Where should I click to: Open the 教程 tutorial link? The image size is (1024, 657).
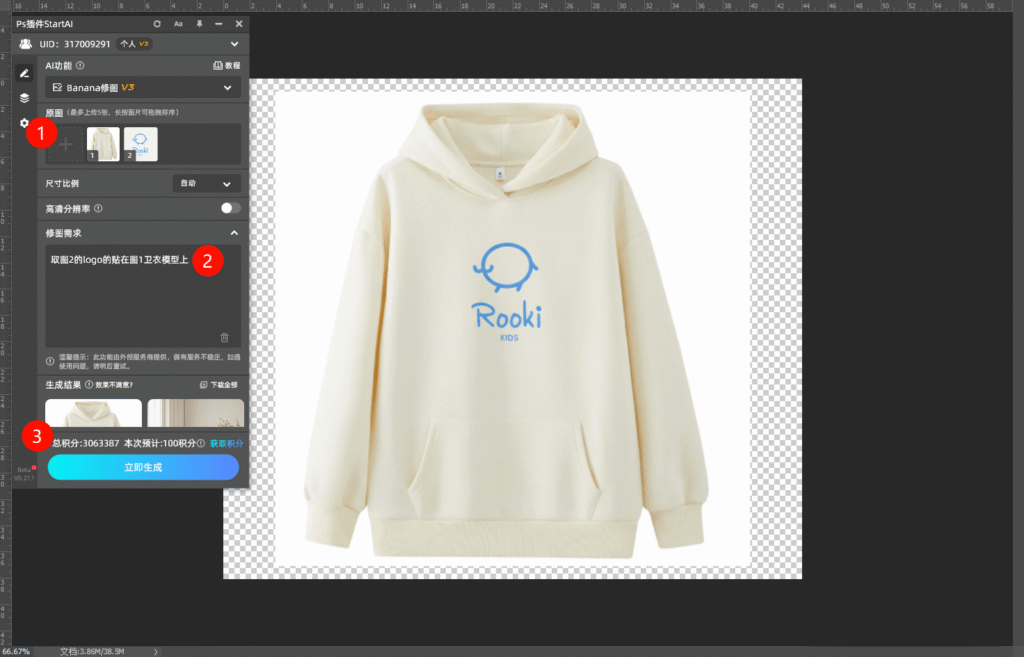tap(227, 65)
